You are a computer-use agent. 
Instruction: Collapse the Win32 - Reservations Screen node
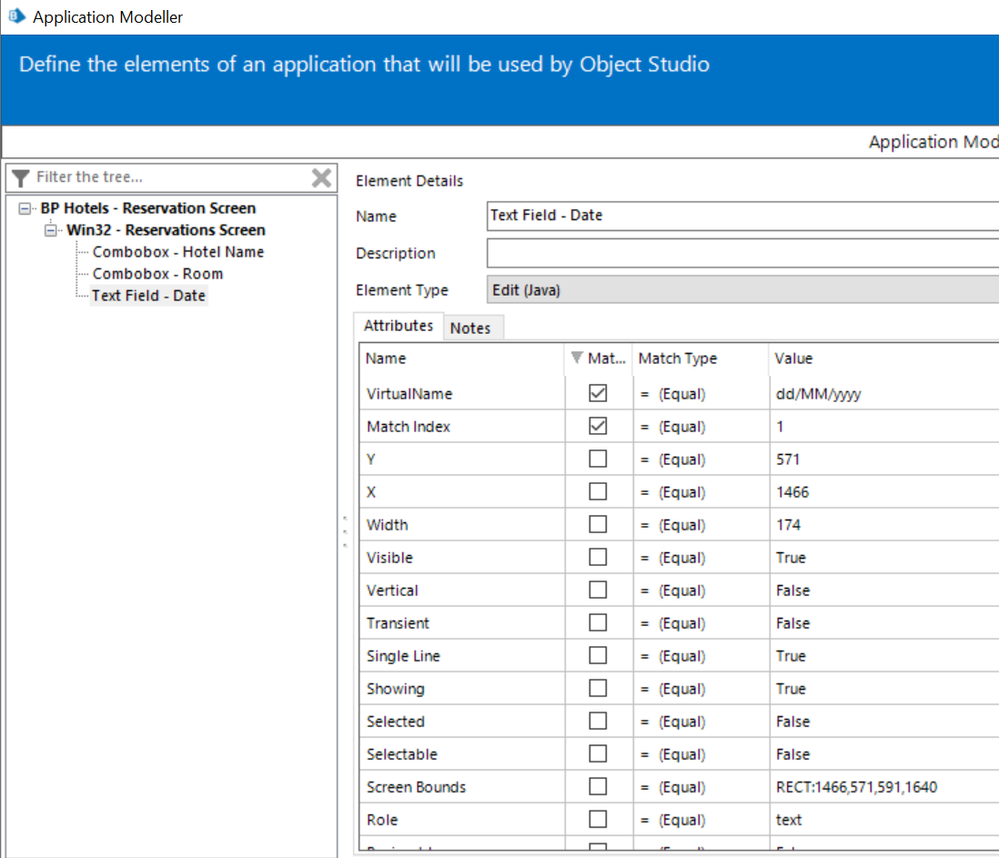52,231
